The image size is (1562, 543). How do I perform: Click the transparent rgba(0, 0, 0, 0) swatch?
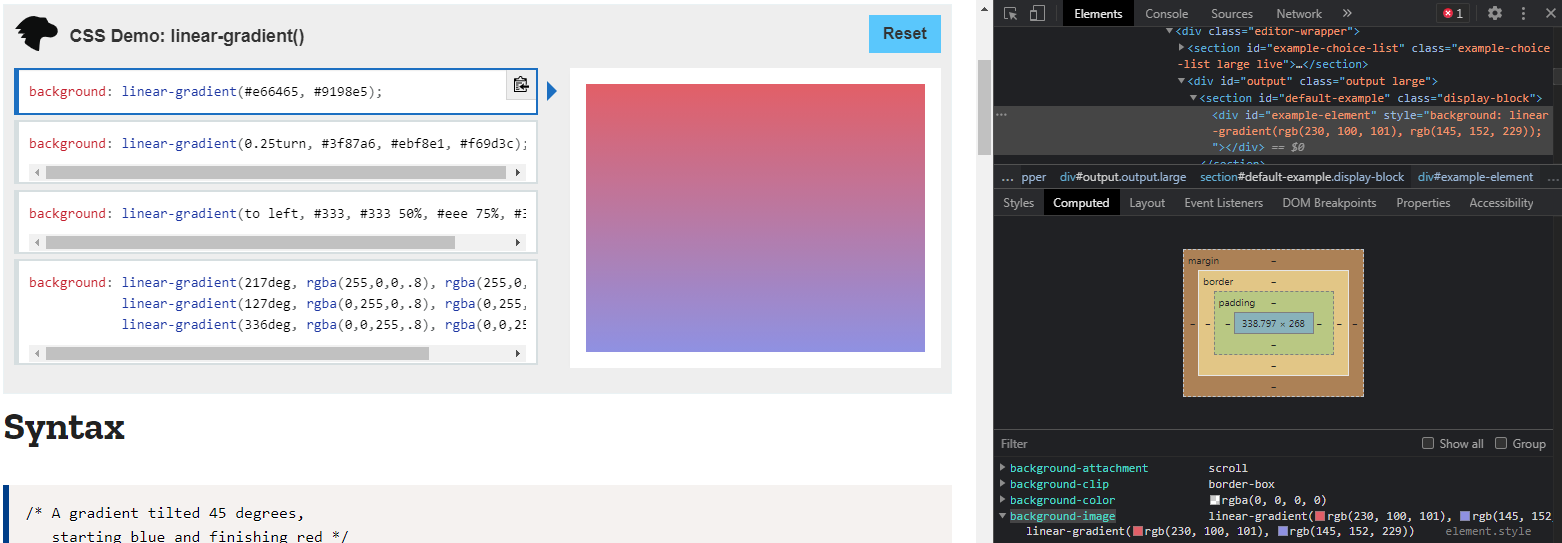pos(1214,500)
